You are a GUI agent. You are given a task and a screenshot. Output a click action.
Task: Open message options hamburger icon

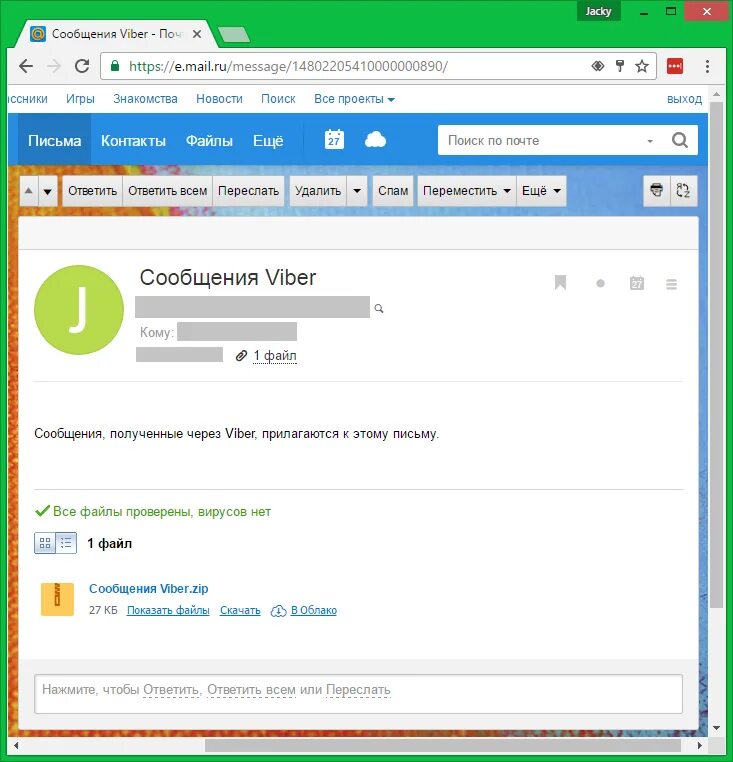pos(671,284)
